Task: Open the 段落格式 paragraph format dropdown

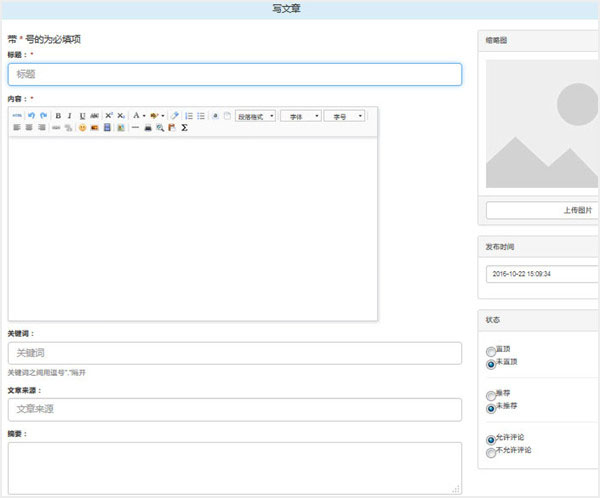Action: (x=255, y=116)
